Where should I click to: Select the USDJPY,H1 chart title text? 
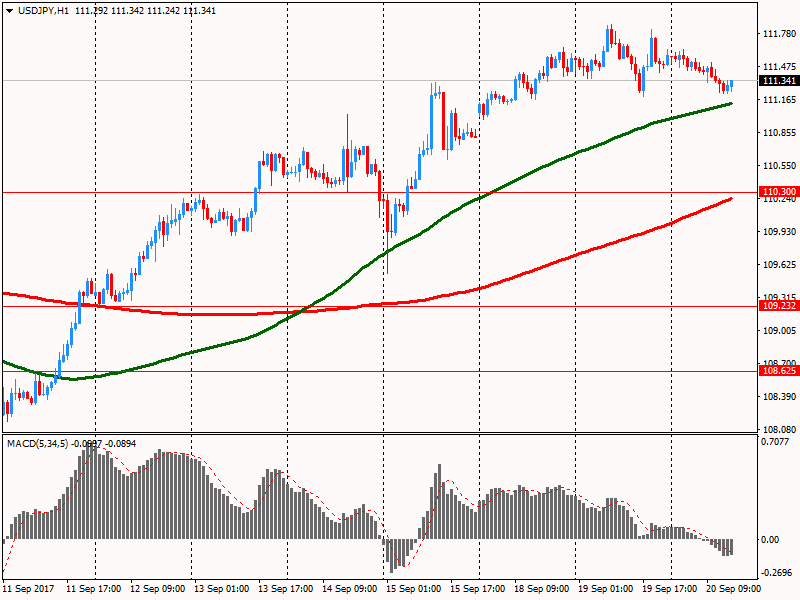click(43, 11)
